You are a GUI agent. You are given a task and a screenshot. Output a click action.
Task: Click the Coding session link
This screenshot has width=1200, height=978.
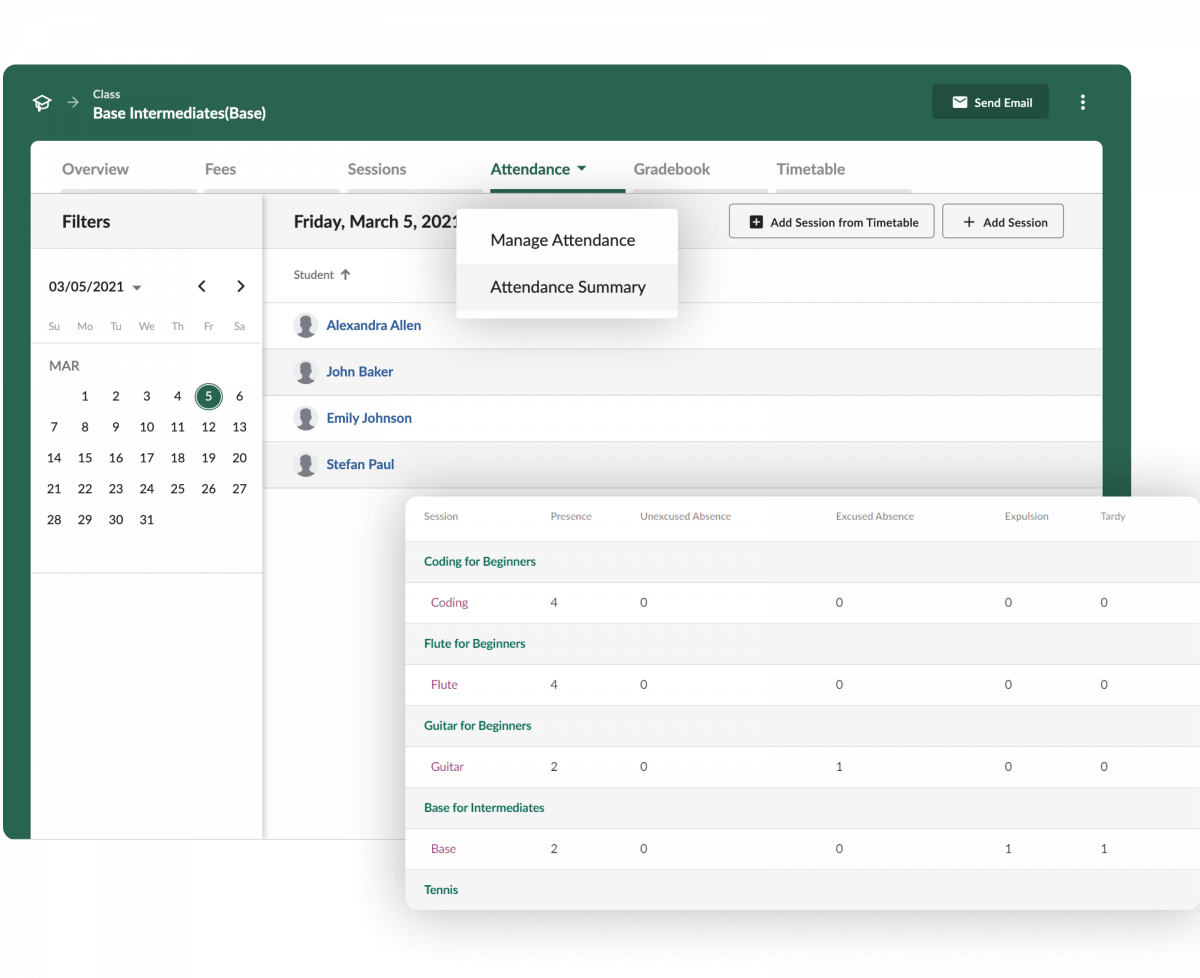(449, 603)
